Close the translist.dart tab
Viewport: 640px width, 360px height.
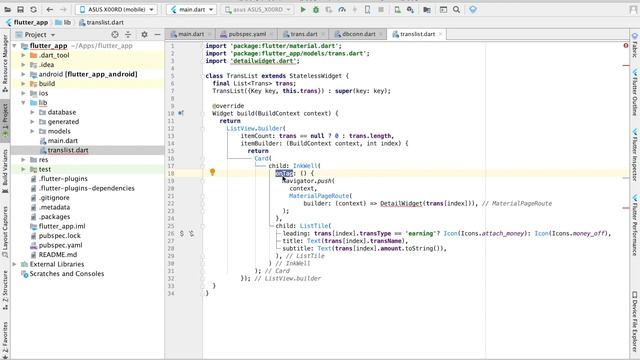click(440, 34)
